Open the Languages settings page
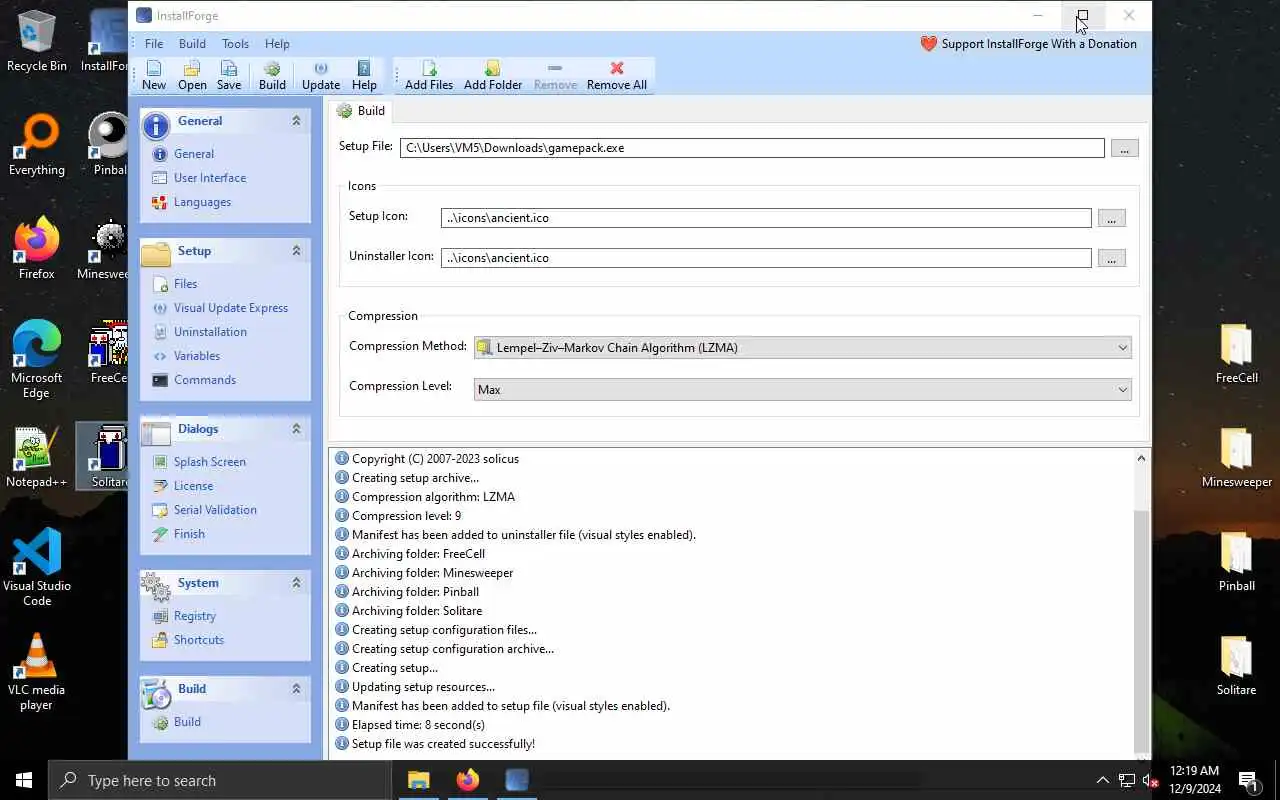 tap(202, 202)
